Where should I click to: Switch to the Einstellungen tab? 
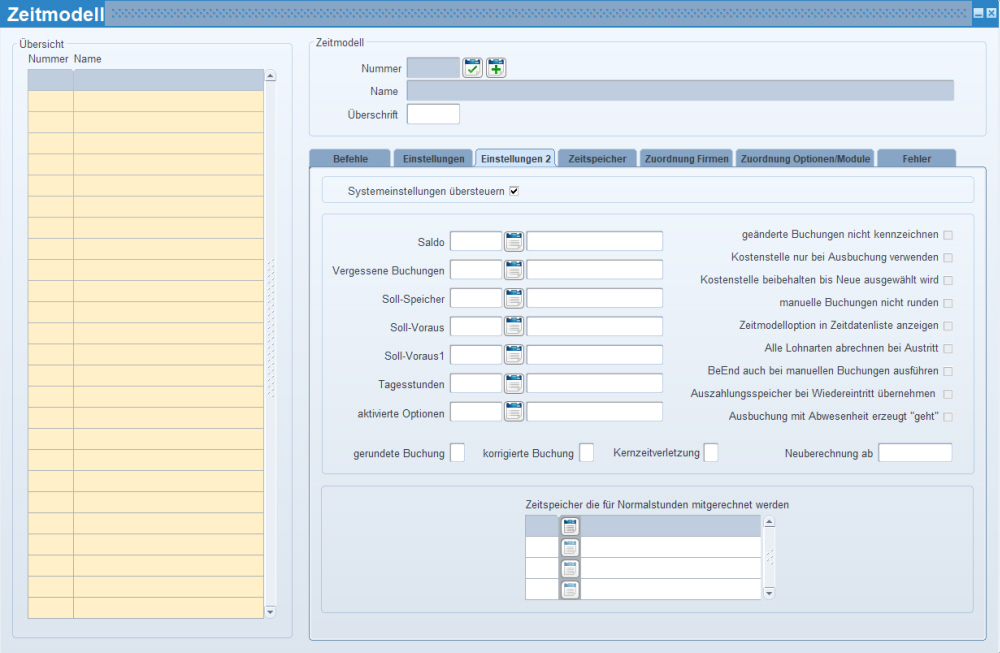[434, 158]
